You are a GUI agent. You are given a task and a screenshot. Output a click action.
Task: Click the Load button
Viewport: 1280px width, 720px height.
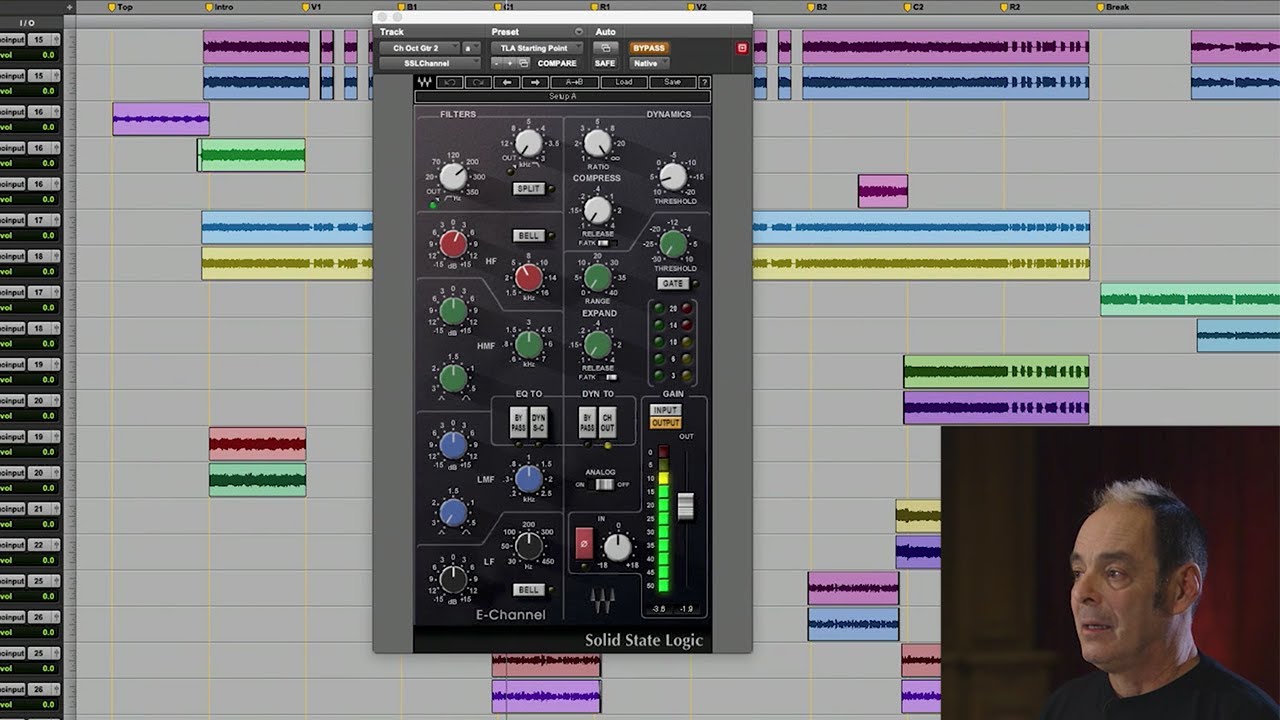point(624,82)
